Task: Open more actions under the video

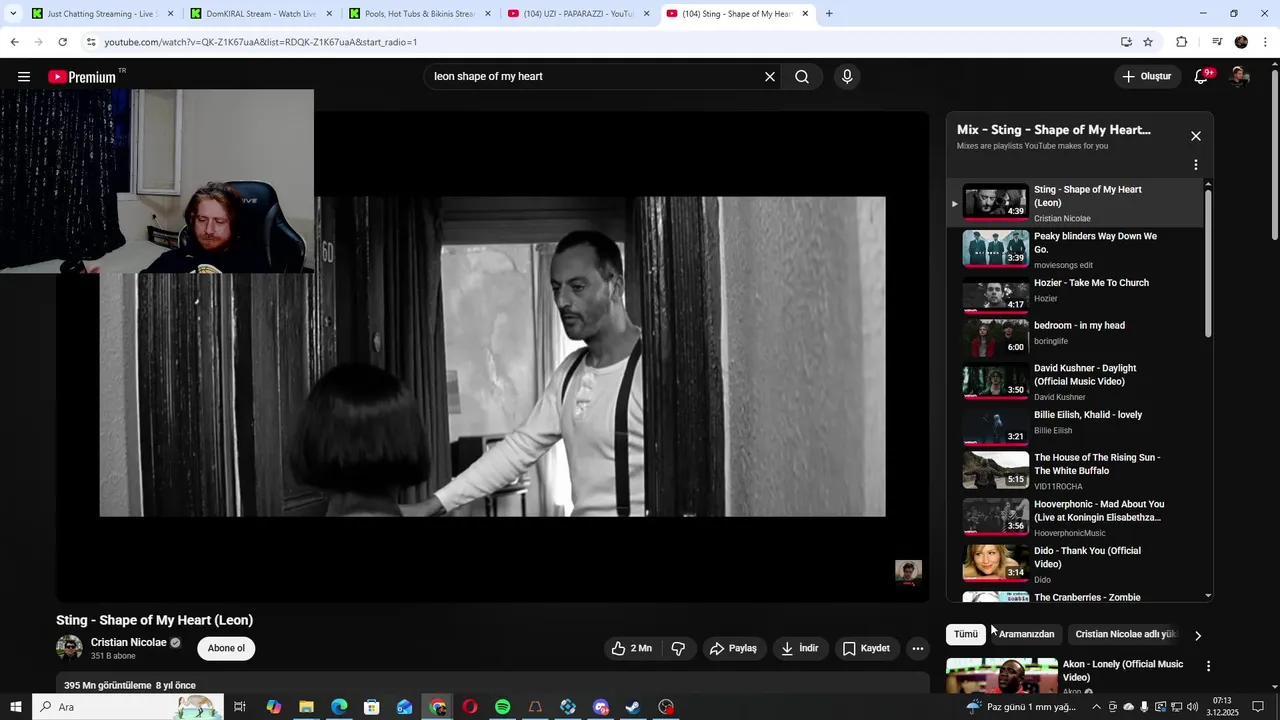Action: tap(917, 648)
